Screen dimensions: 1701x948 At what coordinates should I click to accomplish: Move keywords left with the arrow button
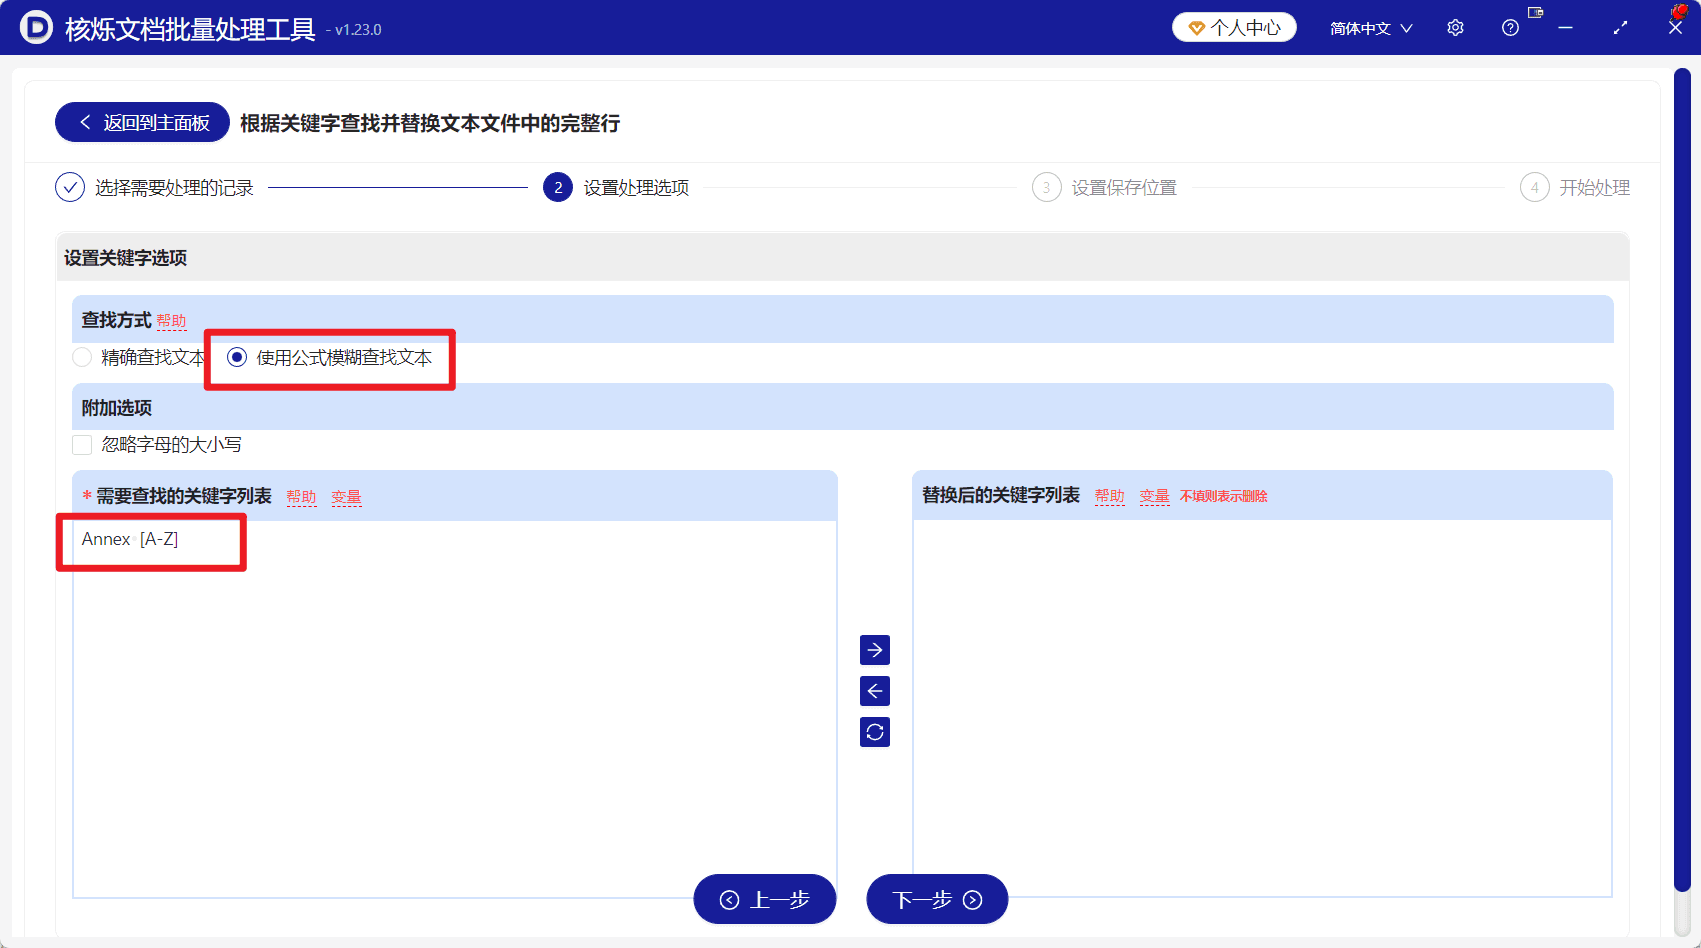click(x=875, y=691)
